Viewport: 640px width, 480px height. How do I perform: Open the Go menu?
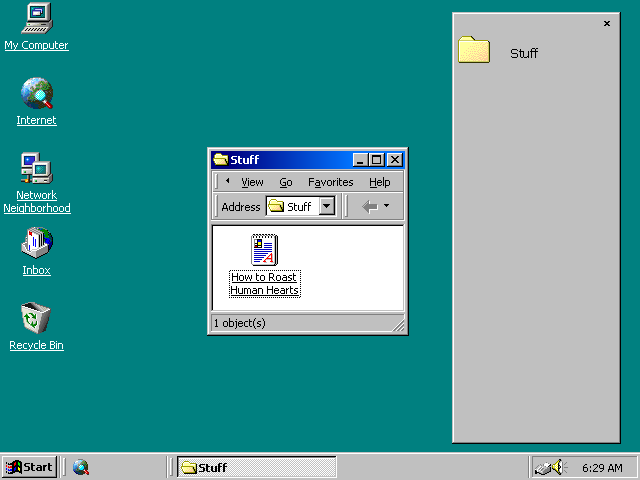tap(286, 182)
